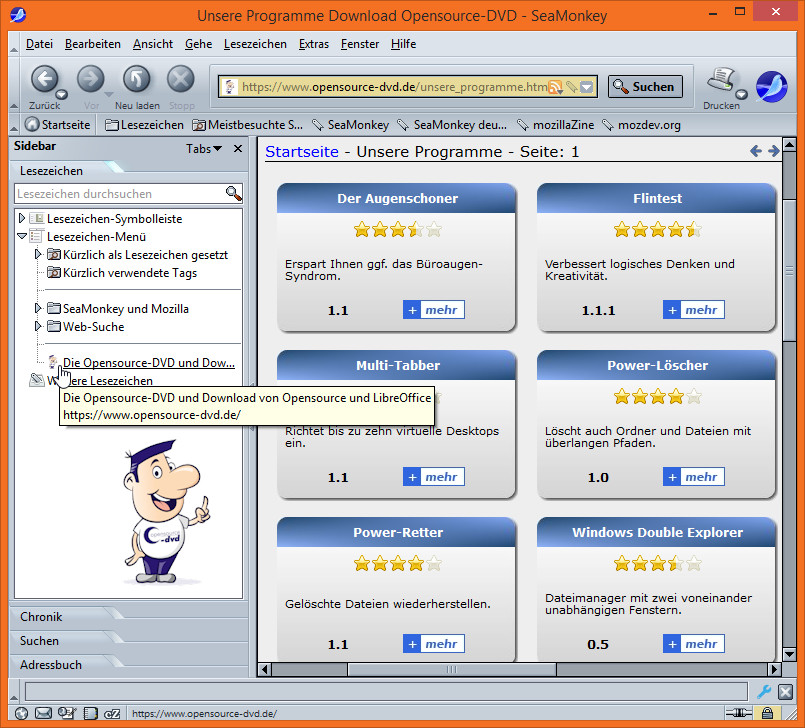Click the RSS feed icon in address bar

554,87
